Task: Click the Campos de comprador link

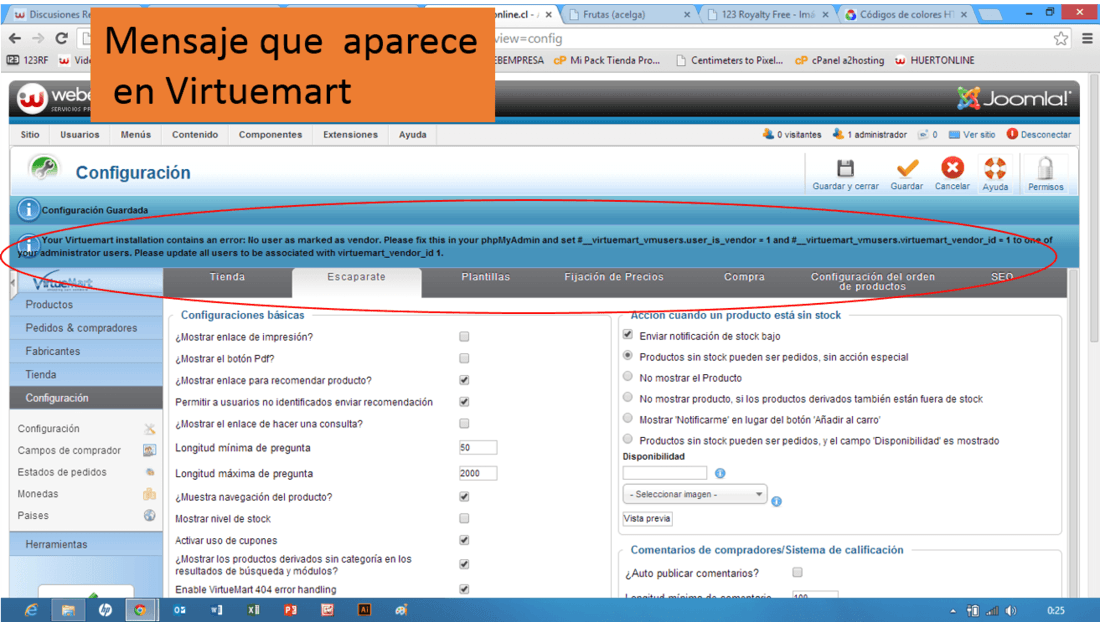Action: pyautogui.click(x=69, y=450)
